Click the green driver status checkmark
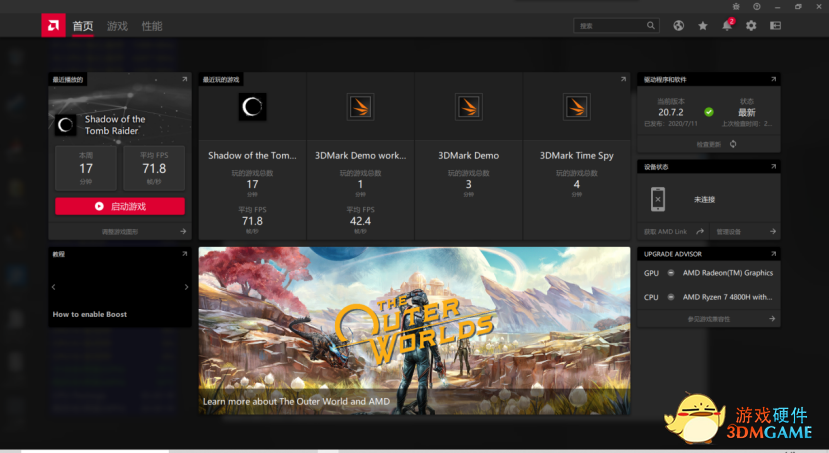The image size is (829, 453). pos(709,112)
